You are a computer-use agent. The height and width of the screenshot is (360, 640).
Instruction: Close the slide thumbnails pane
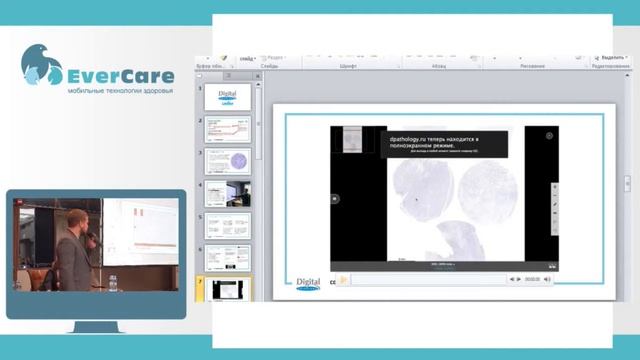point(258,76)
